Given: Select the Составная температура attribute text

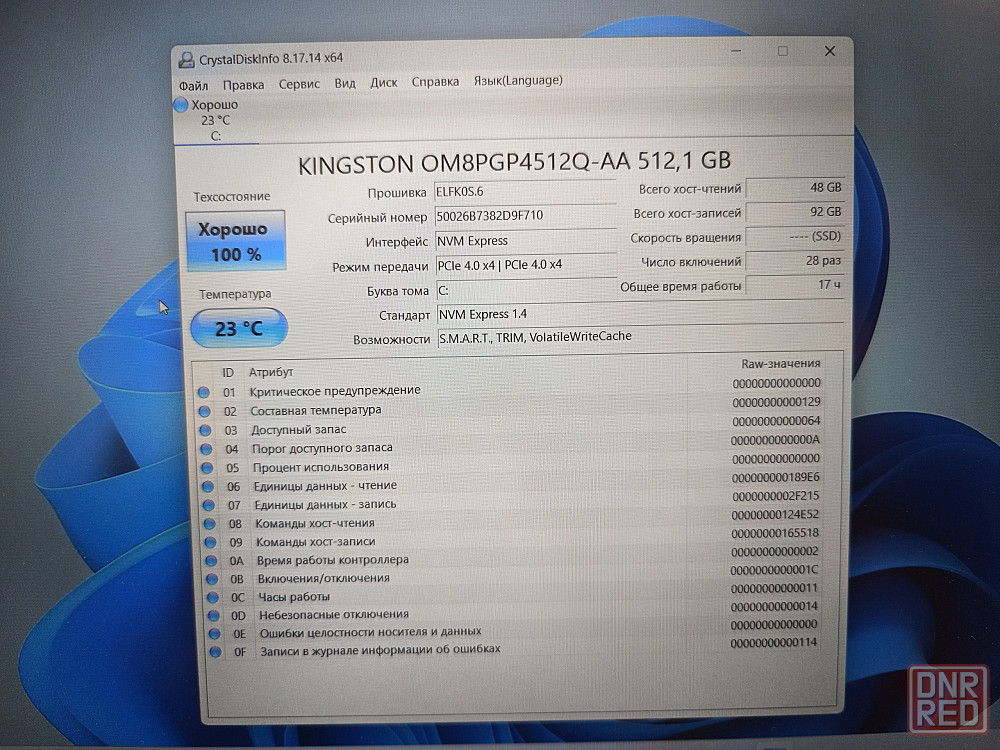Looking at the screenshot, I should [316, 410].
